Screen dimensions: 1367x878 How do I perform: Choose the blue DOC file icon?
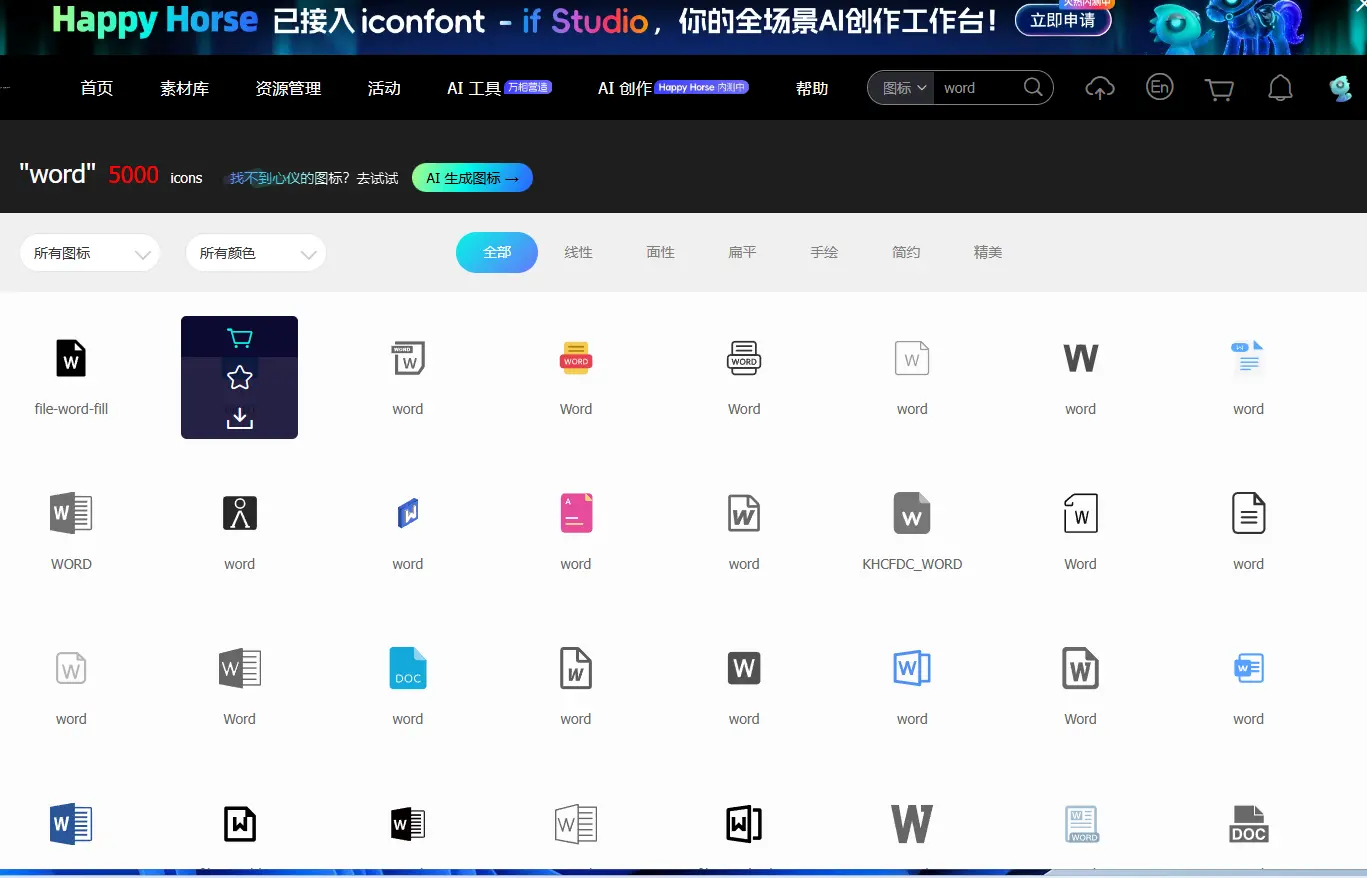[x=408, y=668]
